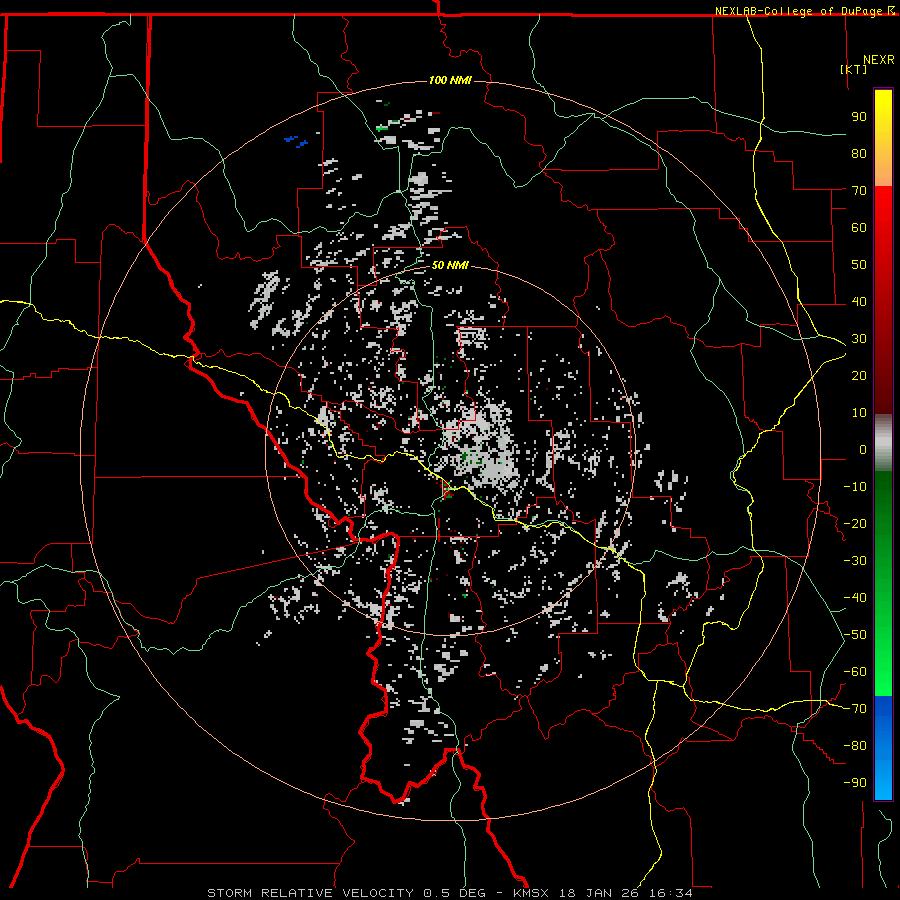Screen dimensions: 900x900
Task: Click the 18 JAN 26 date text
Action: click(x=599, y=893)
